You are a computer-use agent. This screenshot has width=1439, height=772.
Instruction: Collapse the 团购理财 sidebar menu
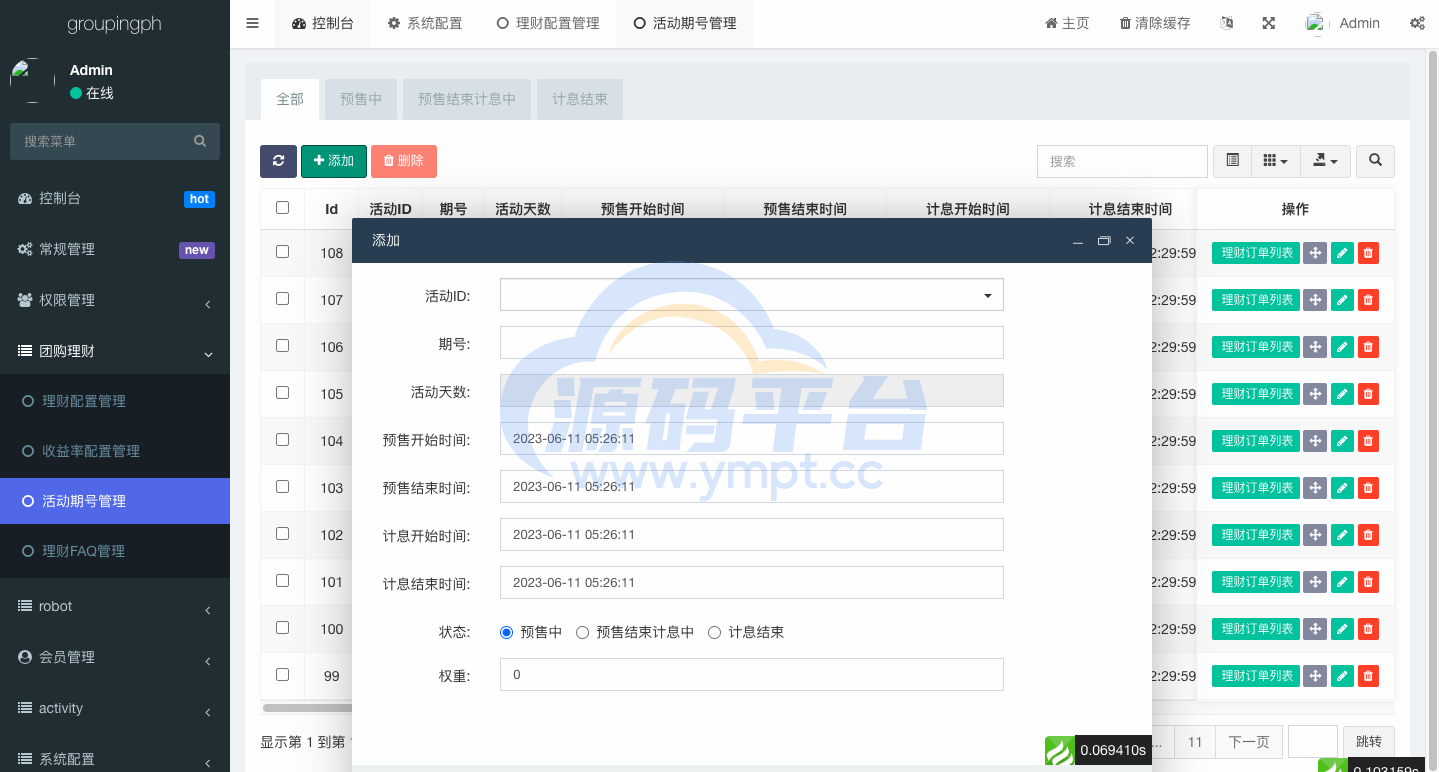(x=115, y=351)
